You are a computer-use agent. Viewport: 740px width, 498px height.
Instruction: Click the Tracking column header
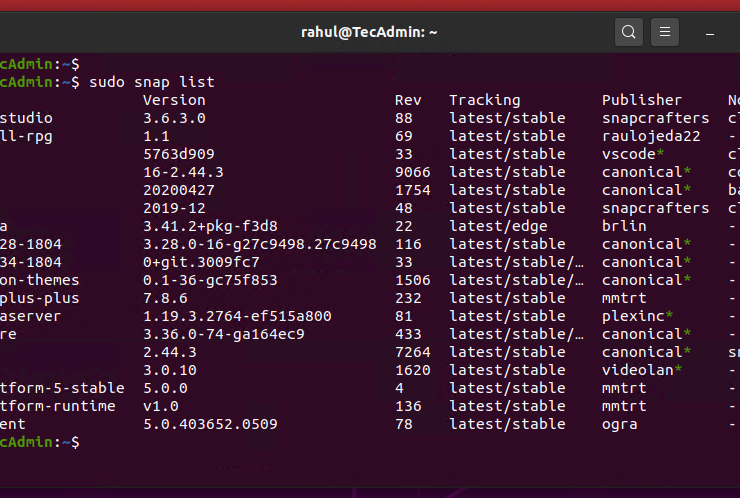pos(484,100)
